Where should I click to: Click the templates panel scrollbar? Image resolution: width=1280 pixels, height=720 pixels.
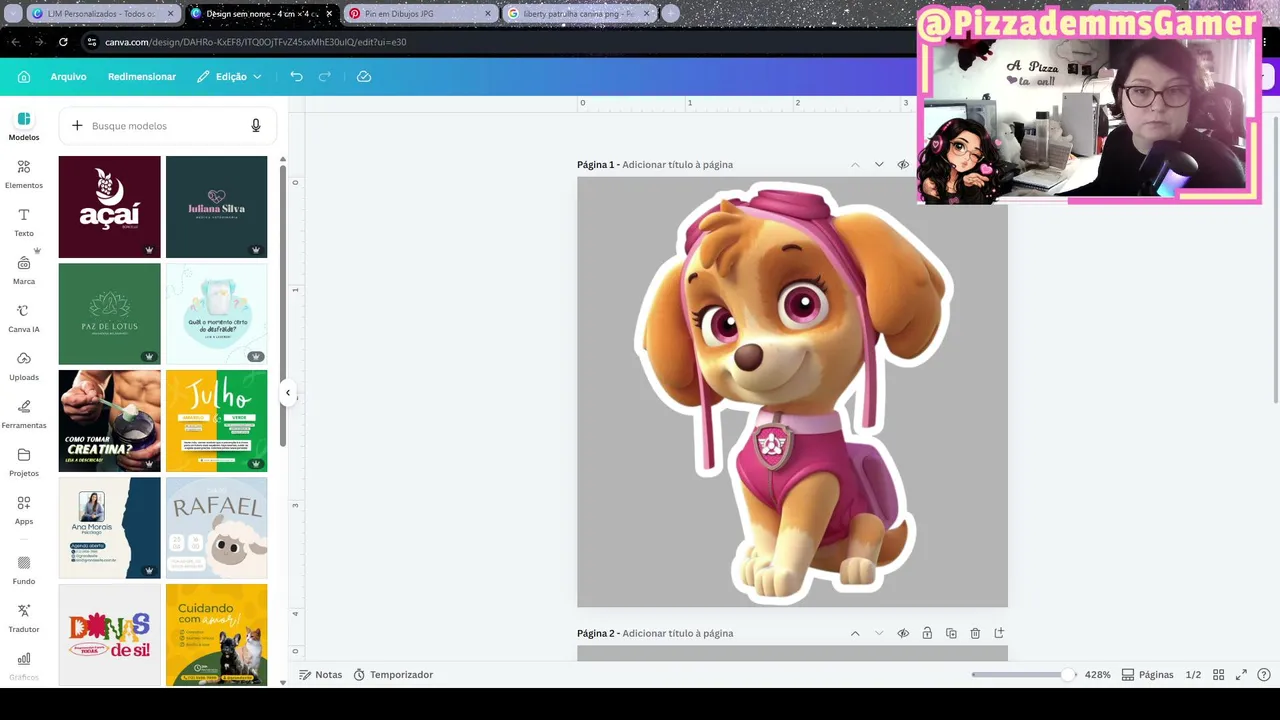[283, 305]
